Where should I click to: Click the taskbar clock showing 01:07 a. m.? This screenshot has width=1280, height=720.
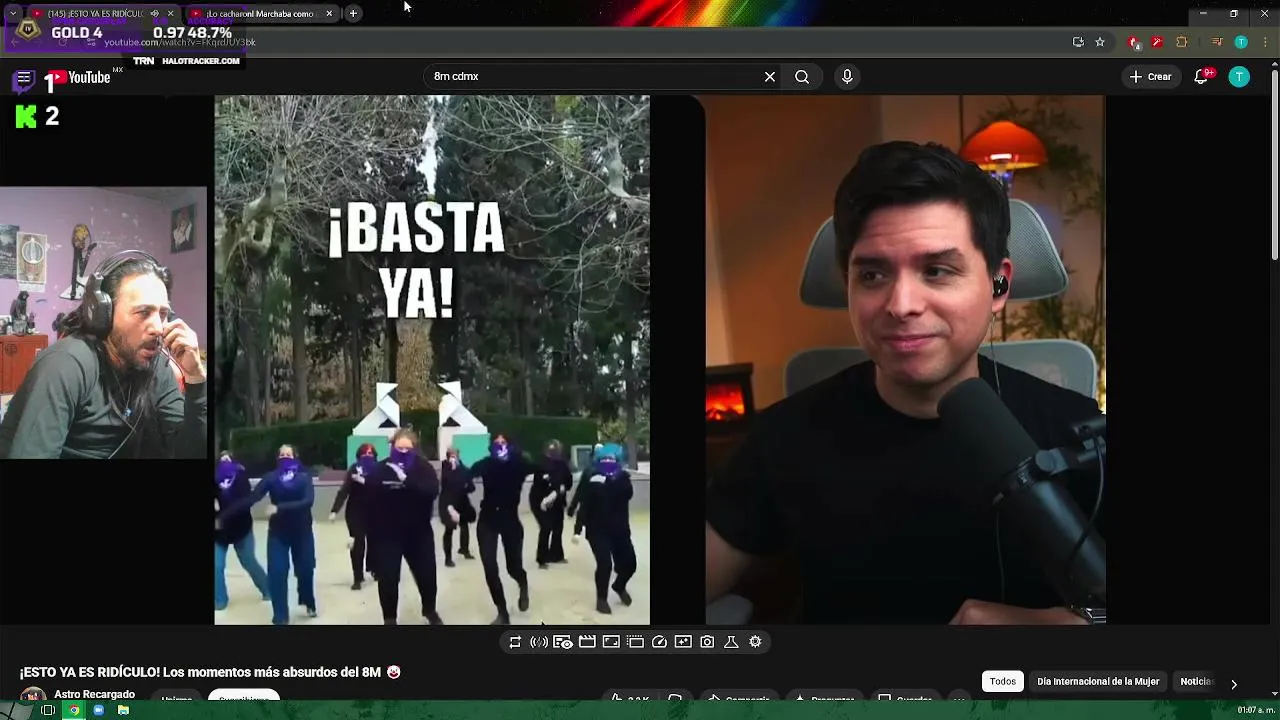1256,710
